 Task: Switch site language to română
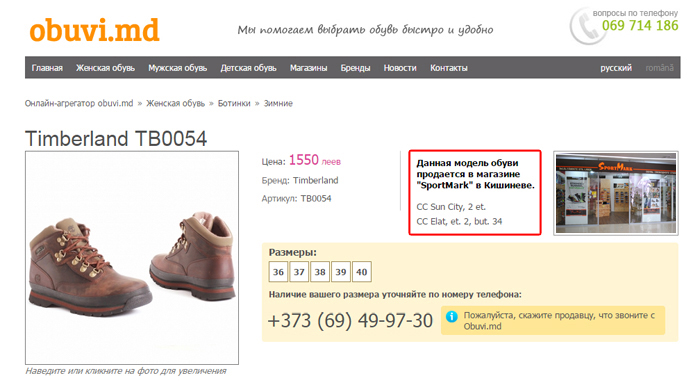pyautogui.click(x=659, y=68)
